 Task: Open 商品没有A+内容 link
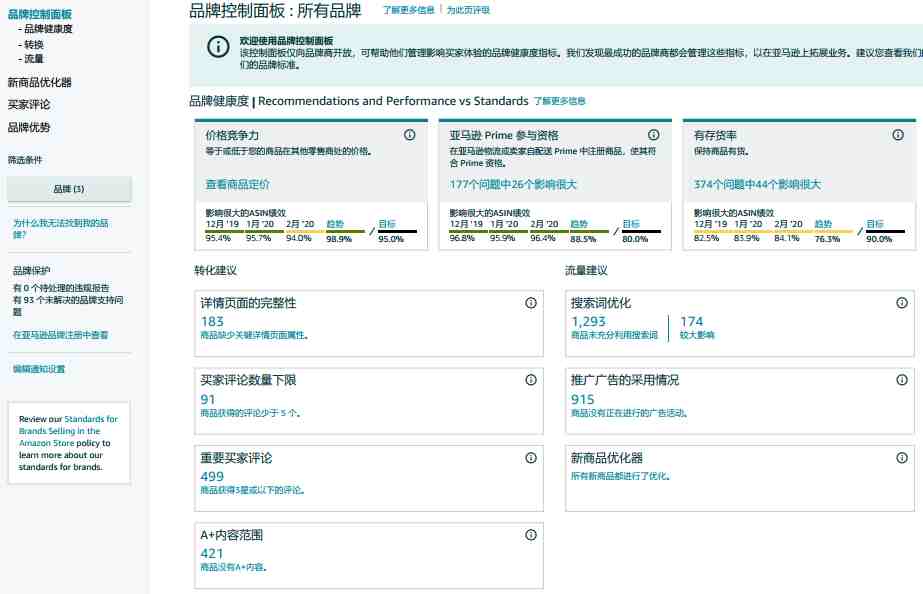pos(234,567)
